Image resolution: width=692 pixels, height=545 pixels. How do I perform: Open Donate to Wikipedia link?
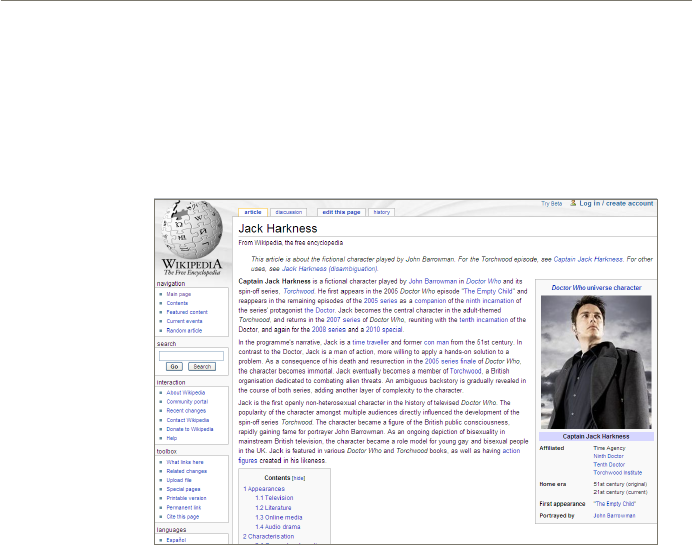pos(190,429)
